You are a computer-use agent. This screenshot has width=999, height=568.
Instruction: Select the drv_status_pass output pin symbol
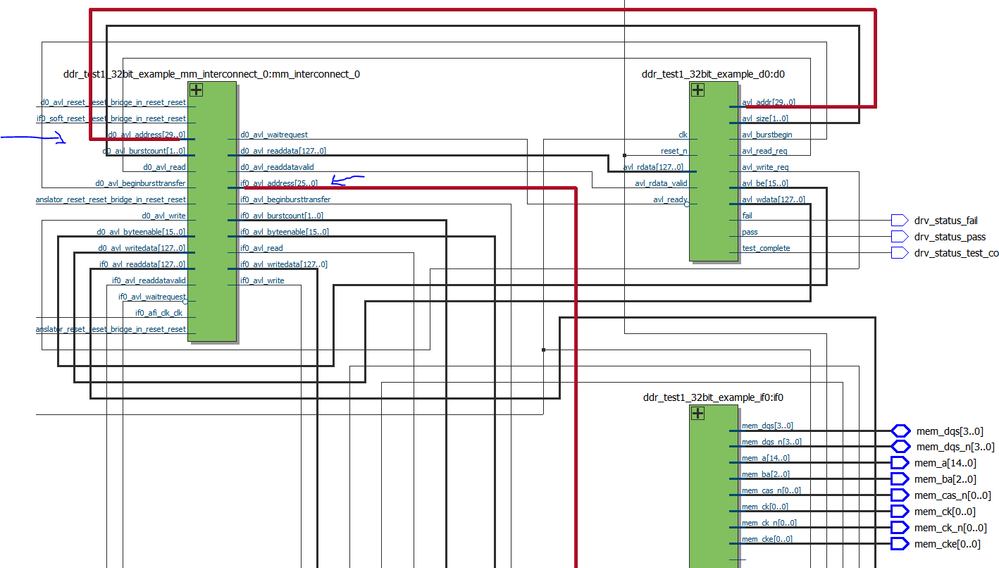click(x=900, y=237)
